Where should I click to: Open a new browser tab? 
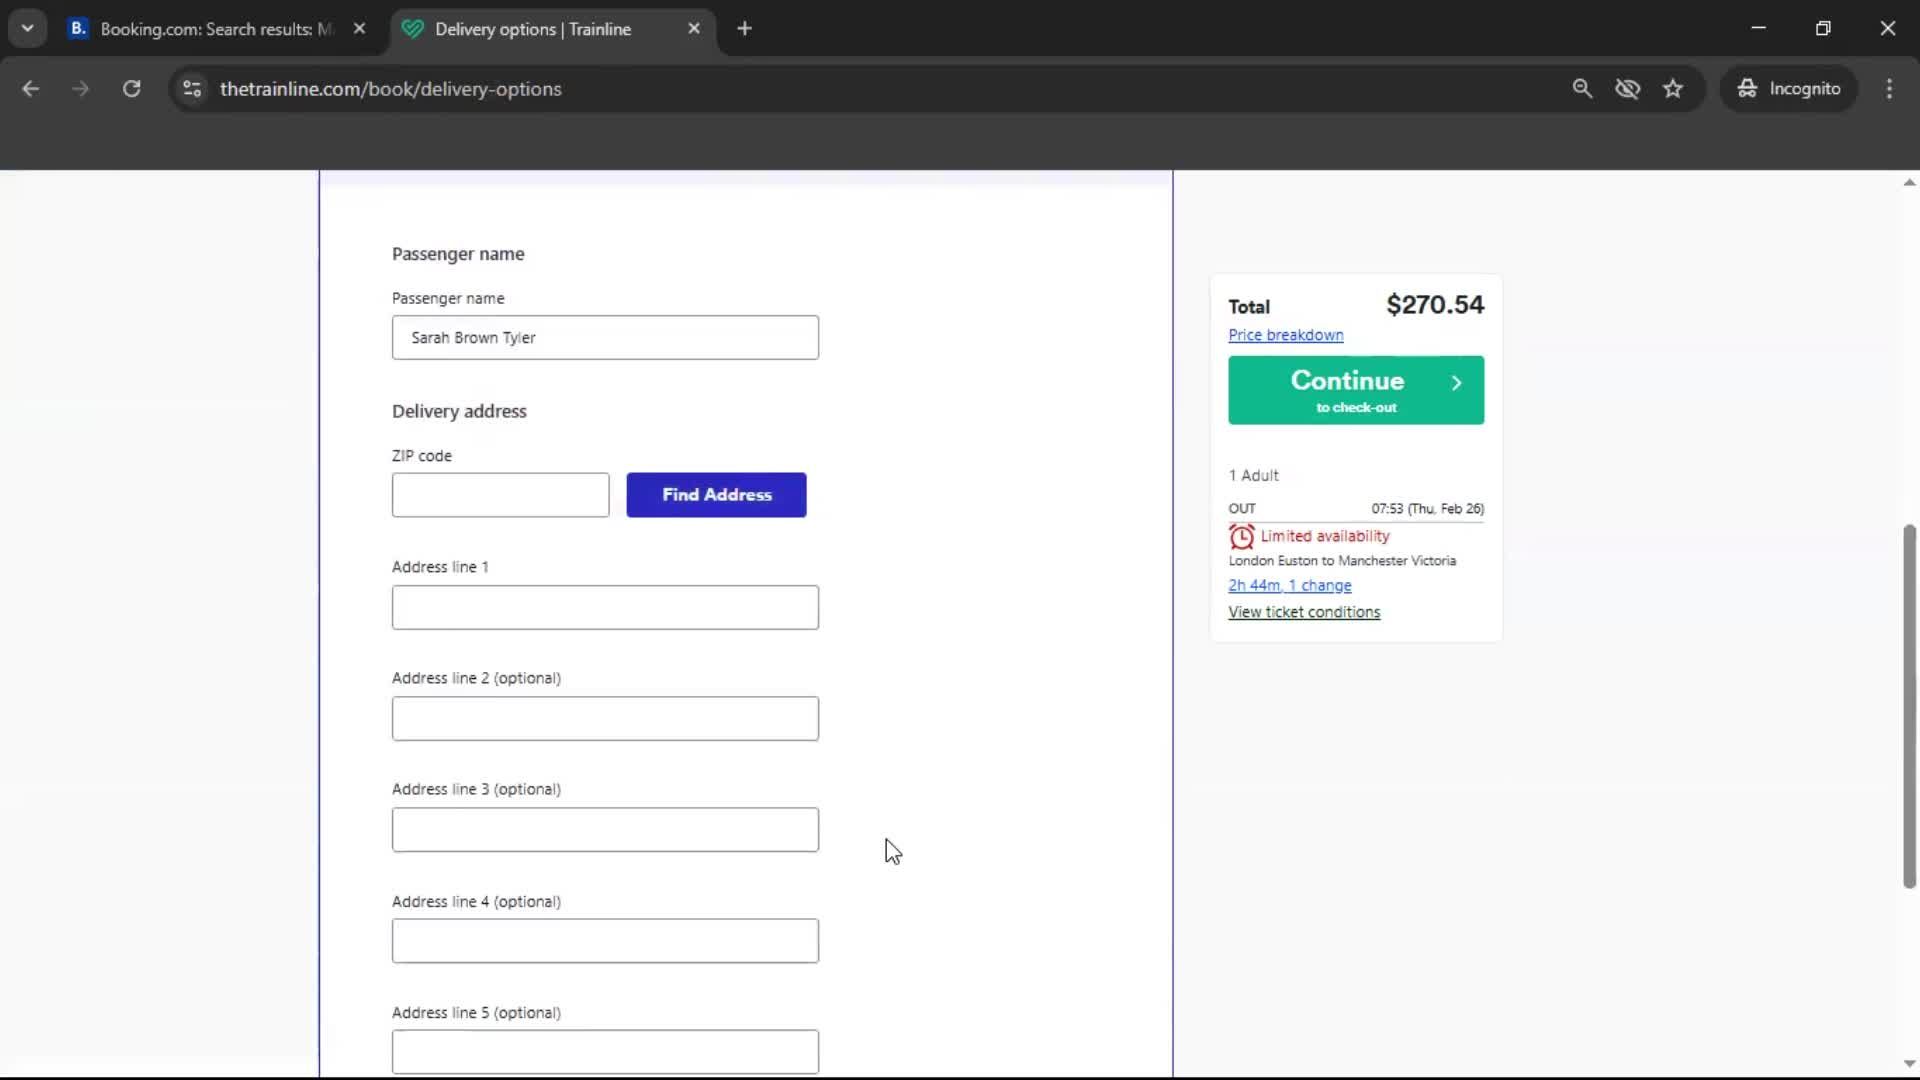click(x=745, y=28)
